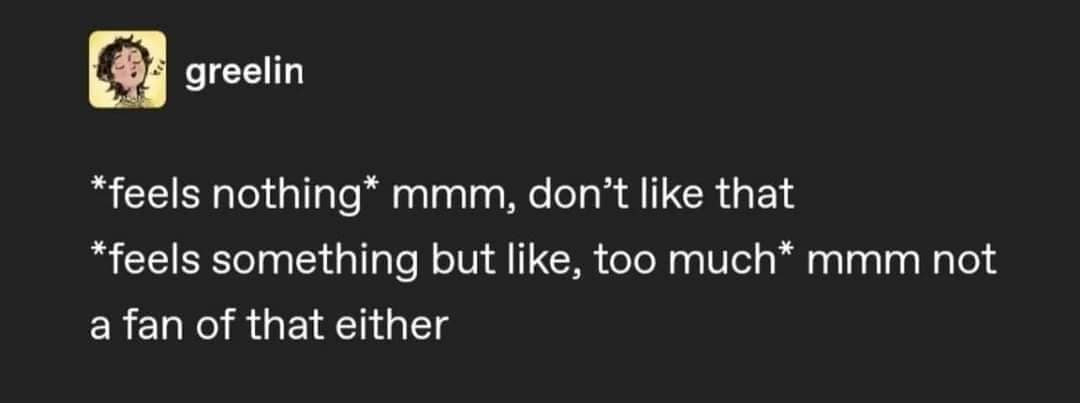Click "don't like that" text

tap(657, 195)
